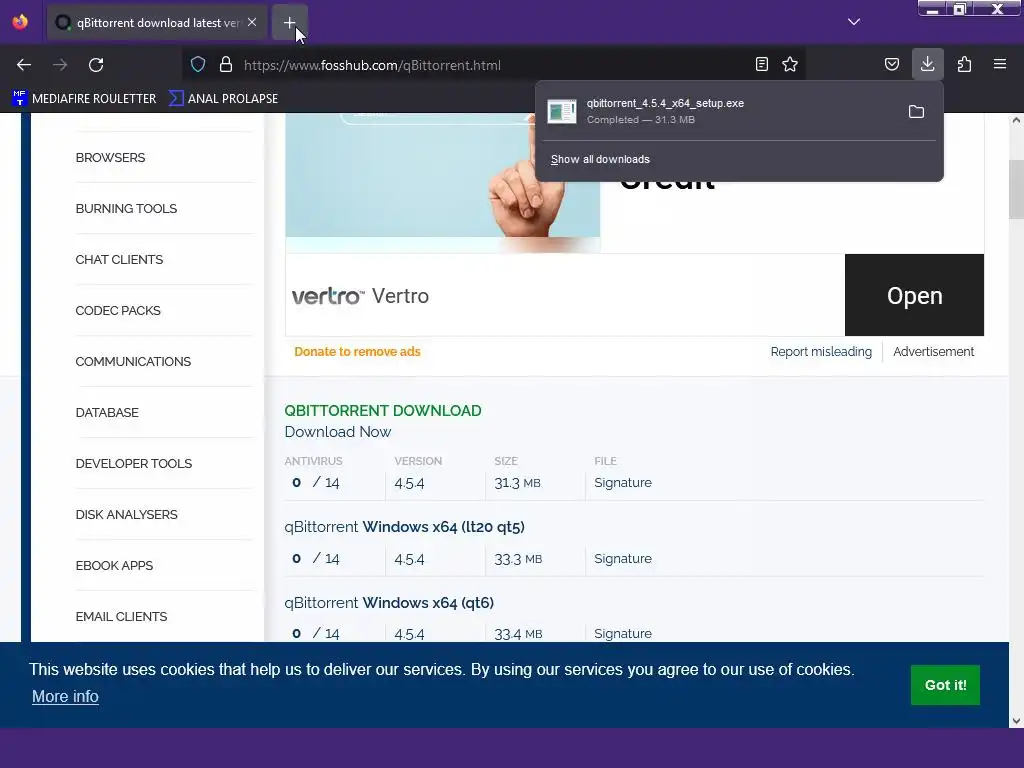Restore down the Firefox window
The width and height of the screenshot is (1024, 768).
tap(959, 8)
